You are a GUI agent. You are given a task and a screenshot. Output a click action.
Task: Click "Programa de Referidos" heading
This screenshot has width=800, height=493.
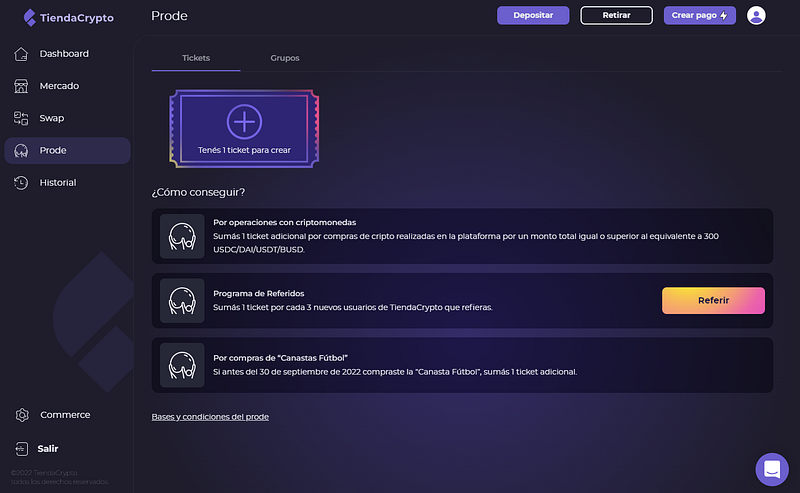(259, 293)
